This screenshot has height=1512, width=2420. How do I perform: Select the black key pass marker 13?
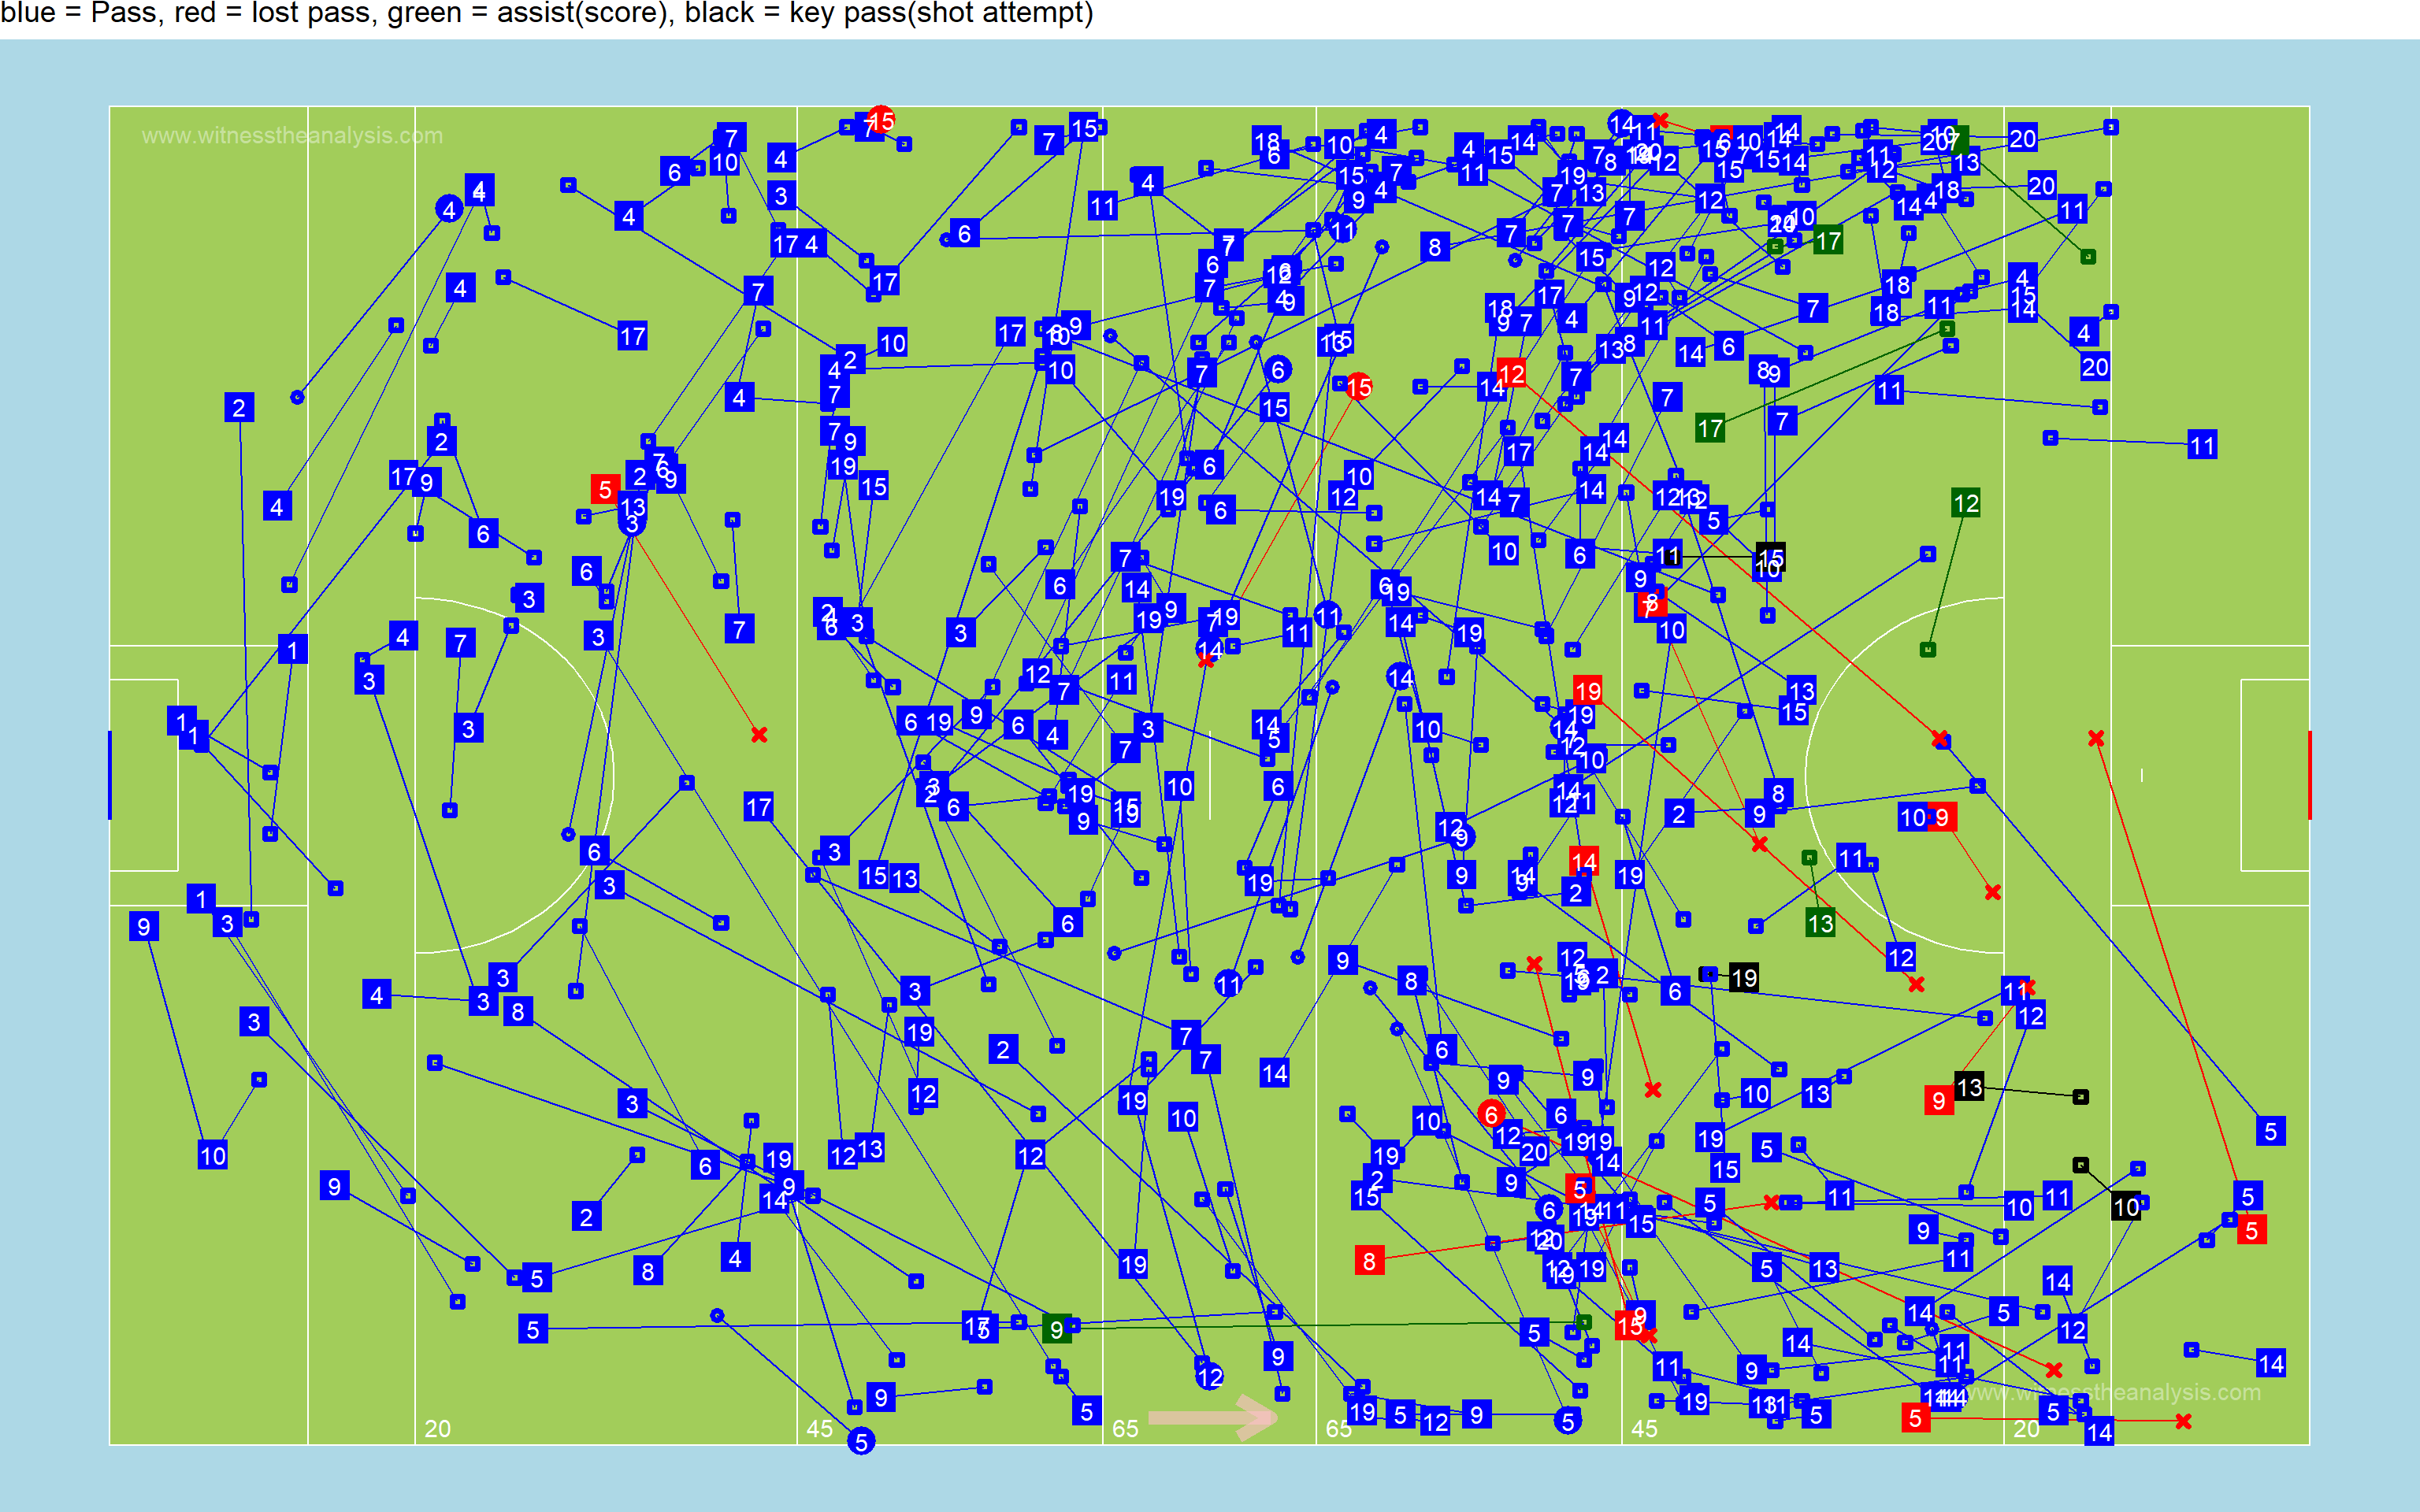pos(1968,1087)
